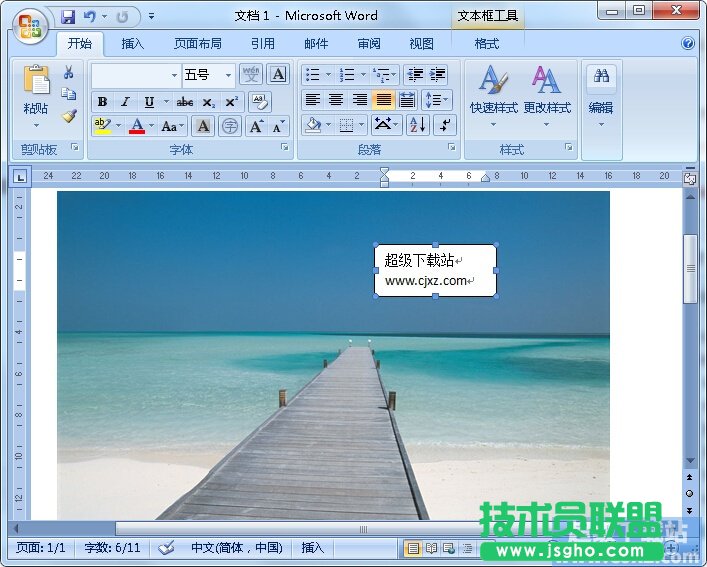Clear formatting with eraser icon
This screenshot has height=567, width=707.
click(x=260, y=102)
